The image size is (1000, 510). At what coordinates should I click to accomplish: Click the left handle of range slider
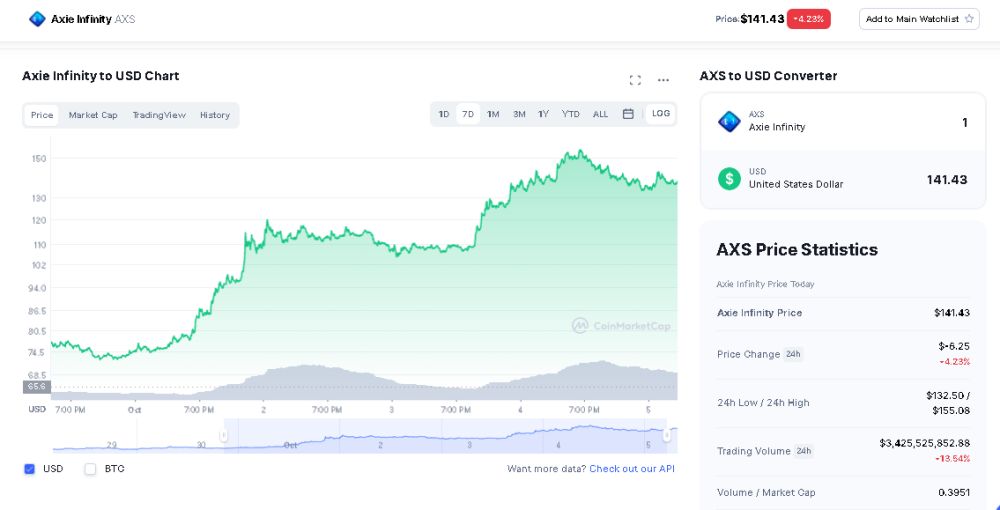coord(224,435)
